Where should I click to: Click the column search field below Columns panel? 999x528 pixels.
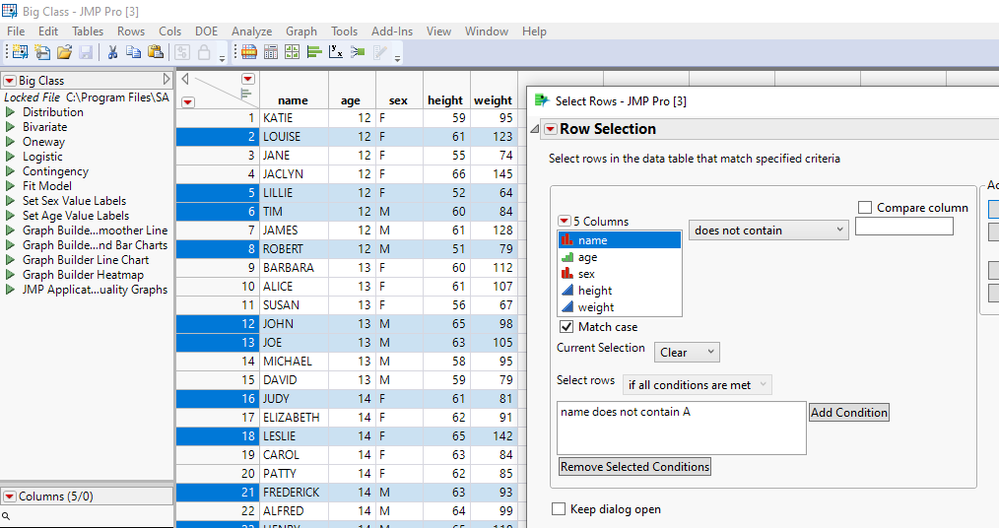pos(87,516)
